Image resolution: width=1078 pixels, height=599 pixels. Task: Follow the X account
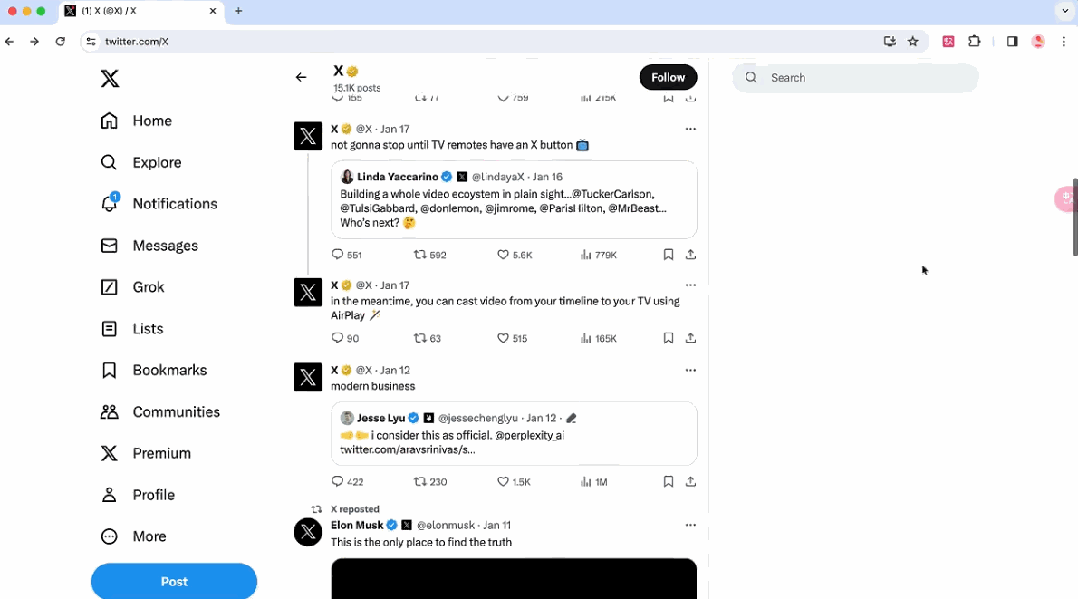[x=668, y=78]
